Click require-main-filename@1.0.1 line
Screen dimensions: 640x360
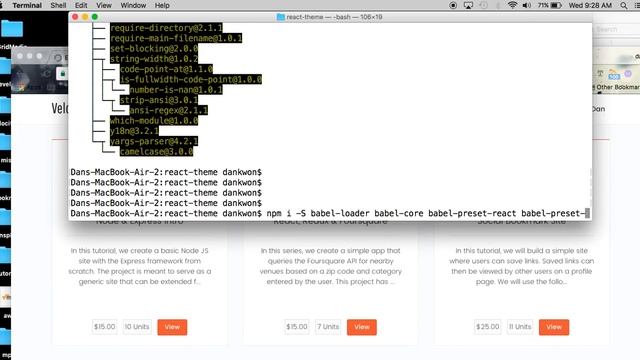click(x=176, y=38)
